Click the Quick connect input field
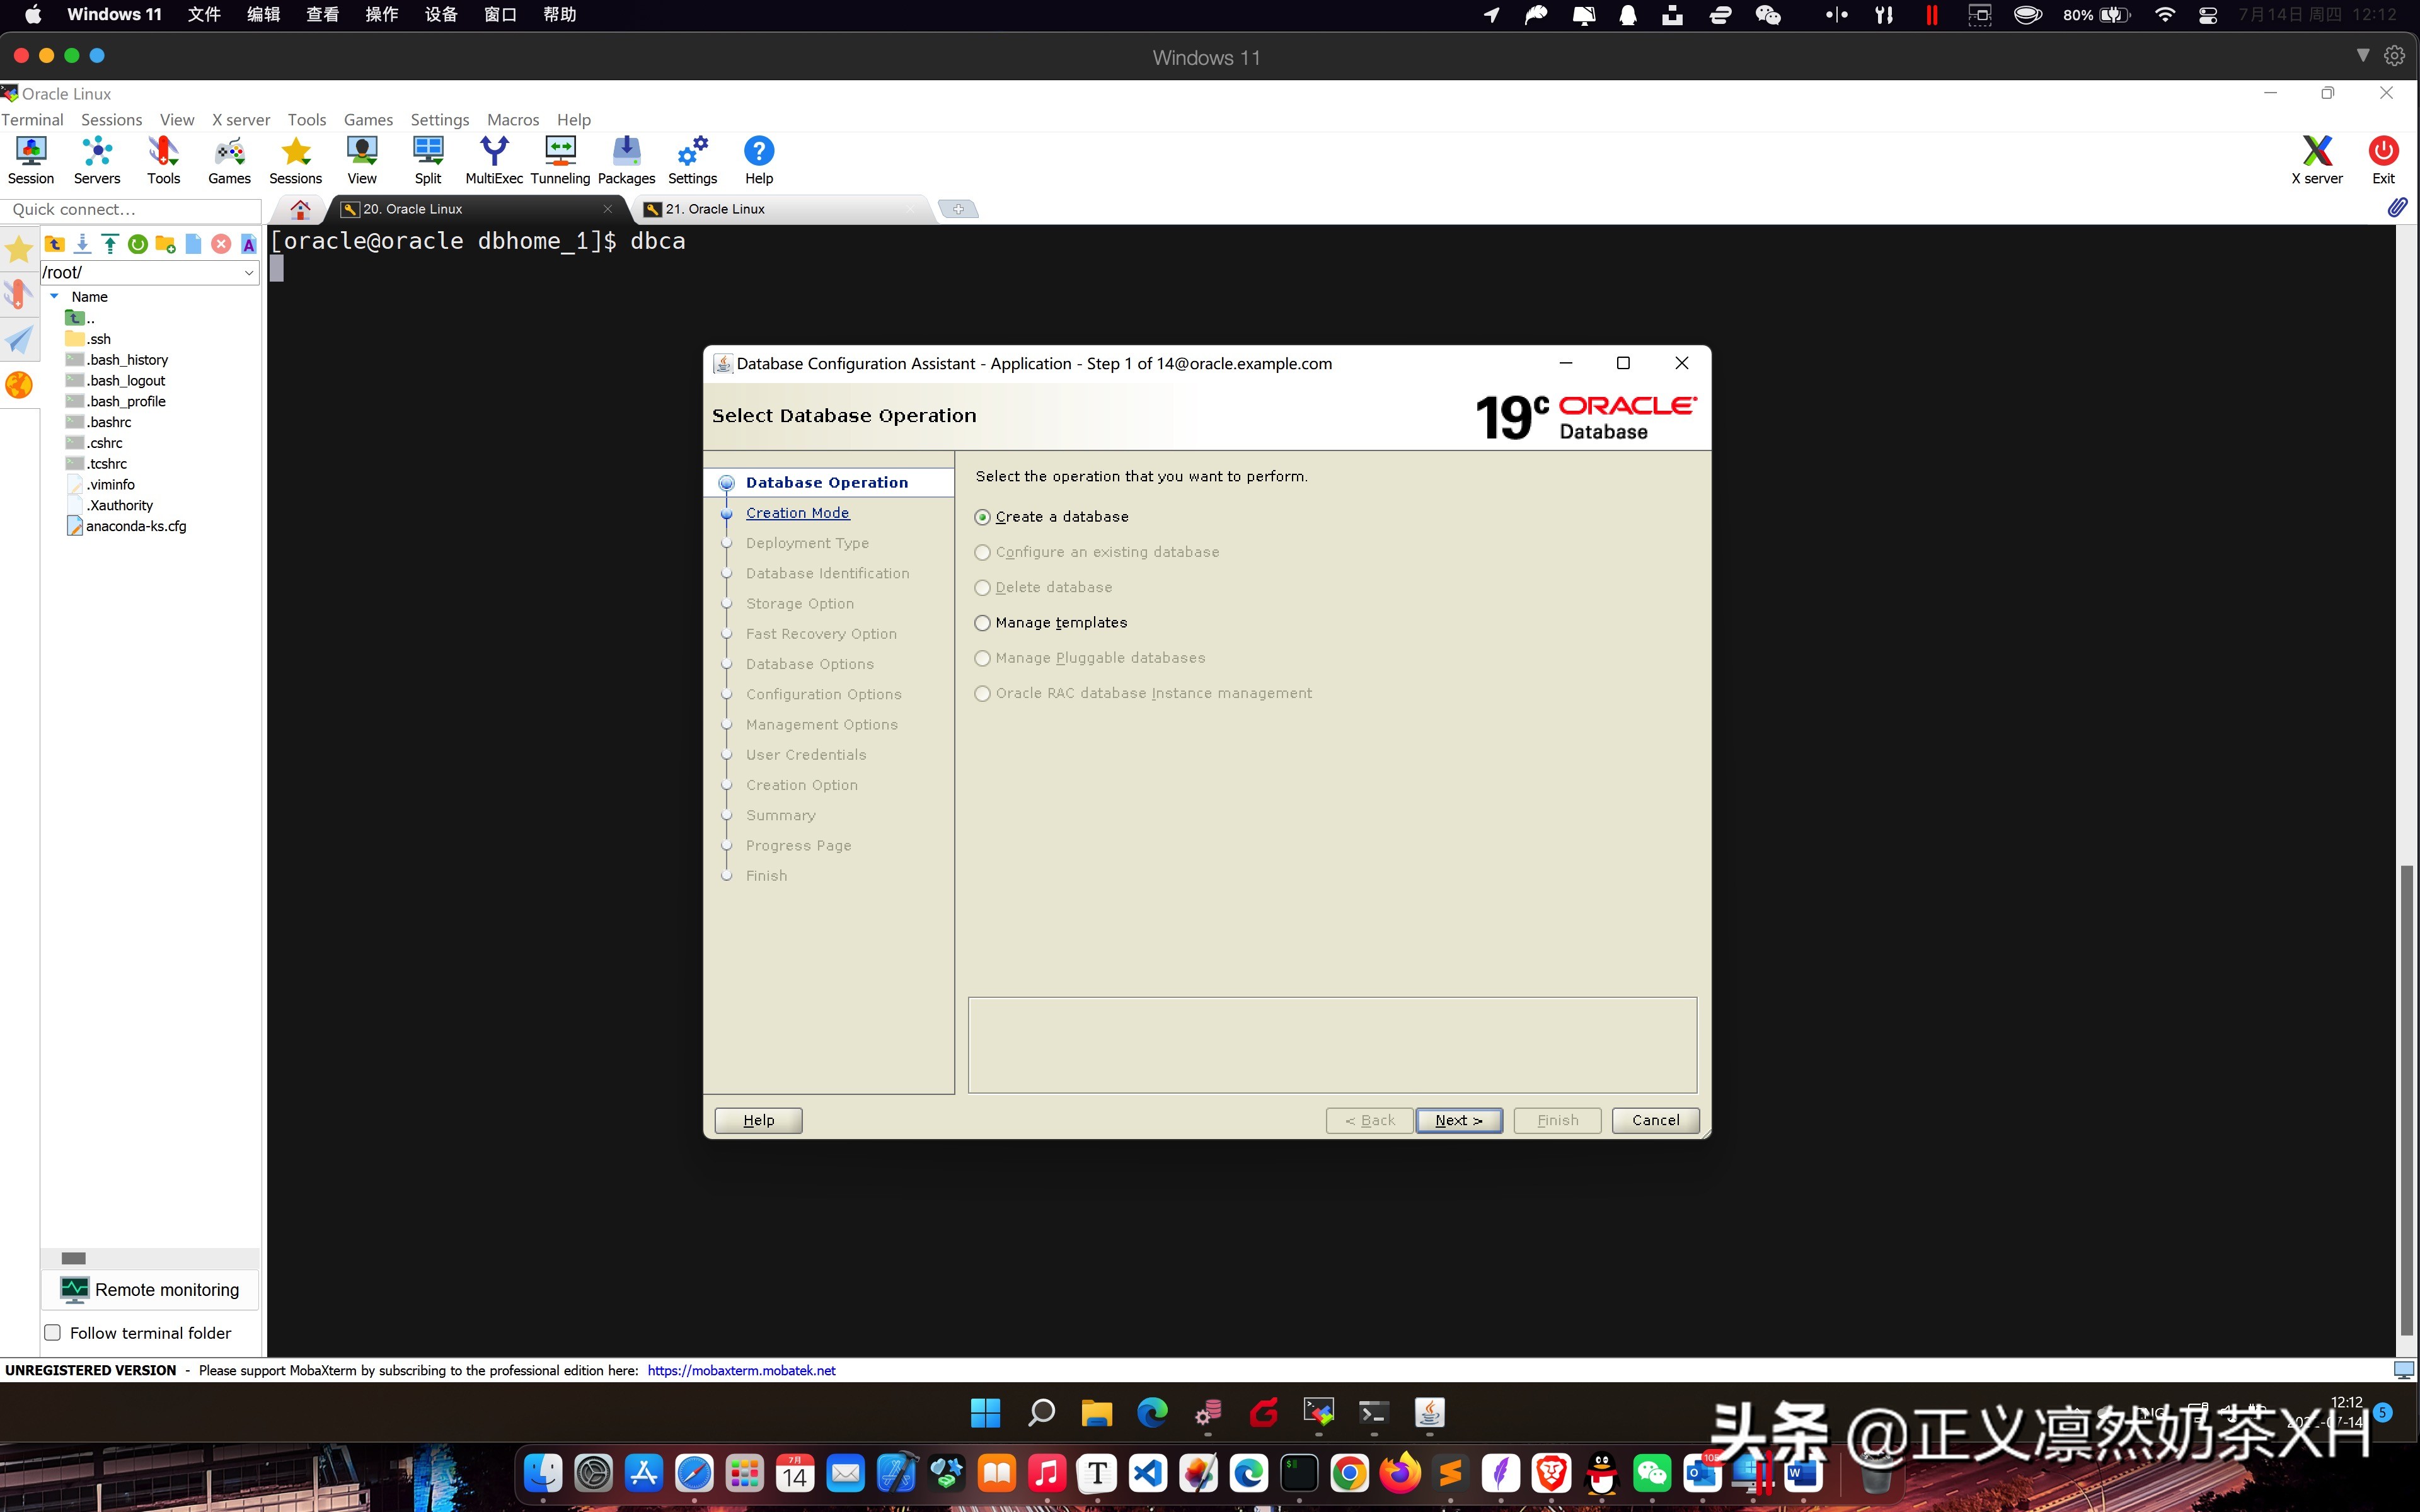 point(130,210)
